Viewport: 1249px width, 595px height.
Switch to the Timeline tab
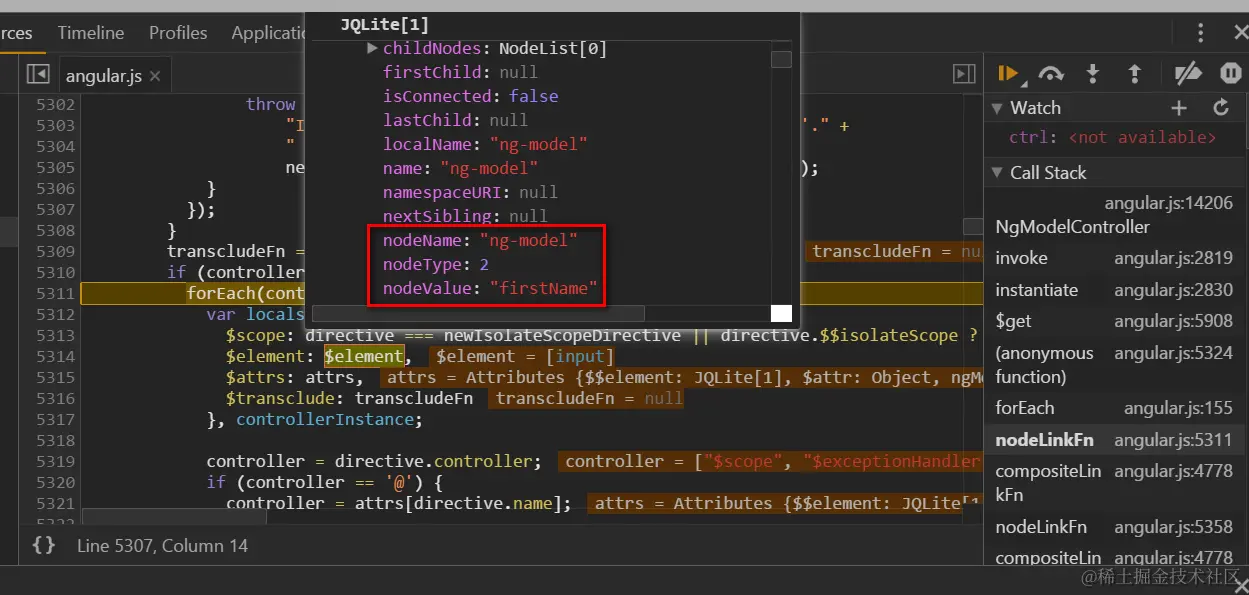[90, 33]
